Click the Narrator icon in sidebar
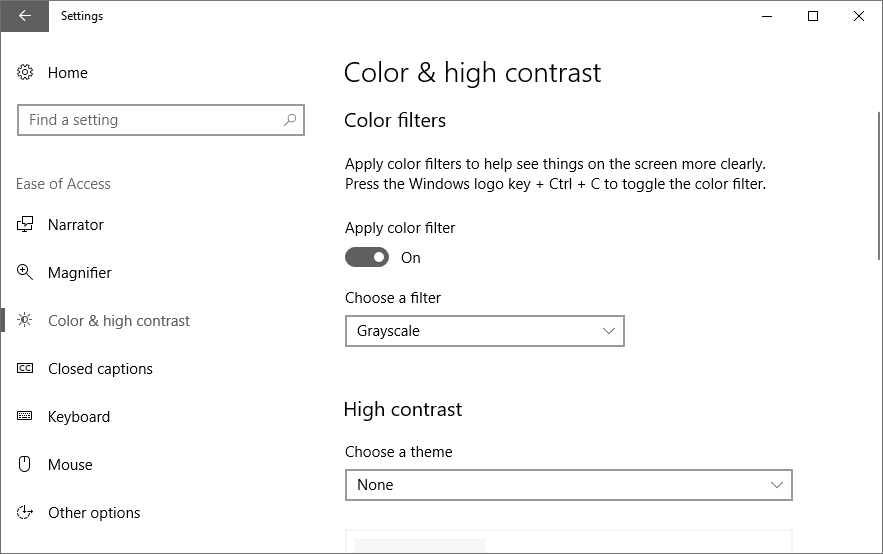 click(x=26, y=225)
